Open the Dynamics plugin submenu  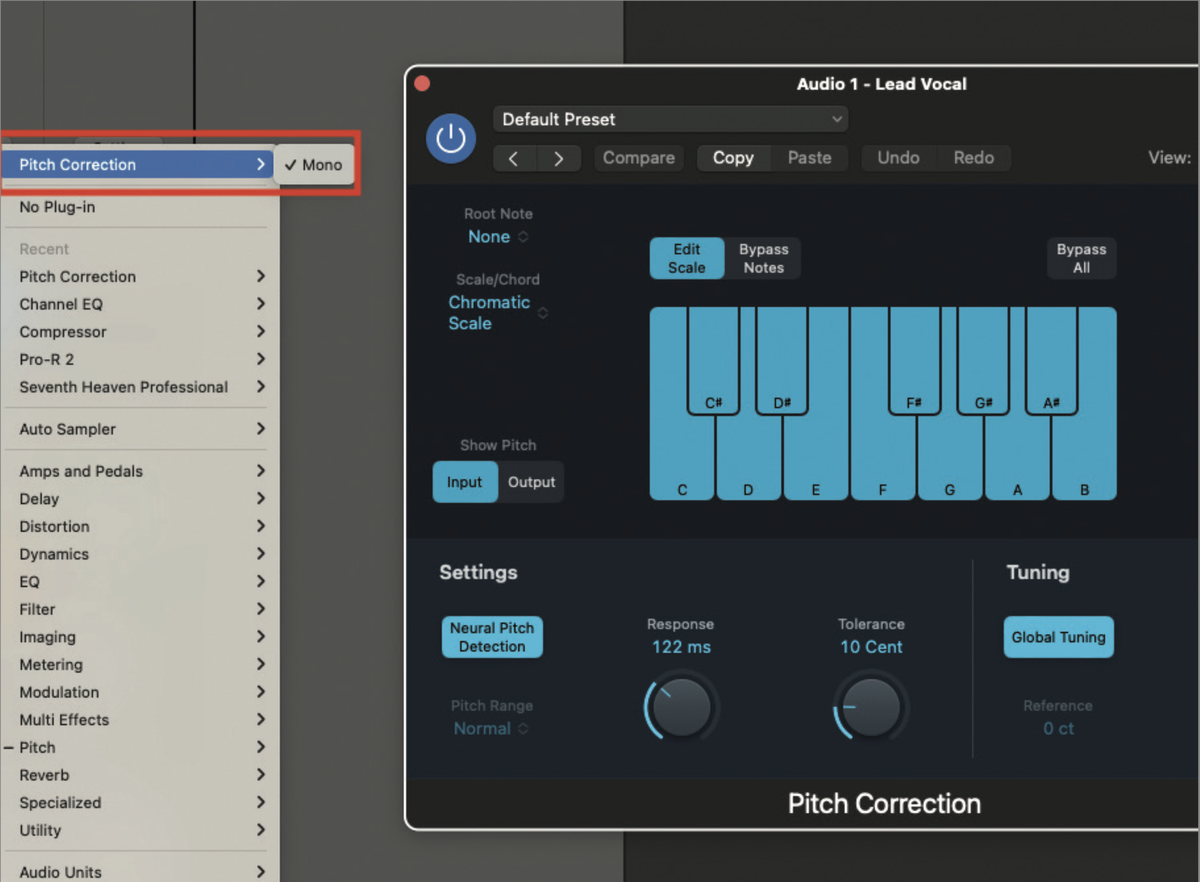pyautogui.click(x=53, y=554)
